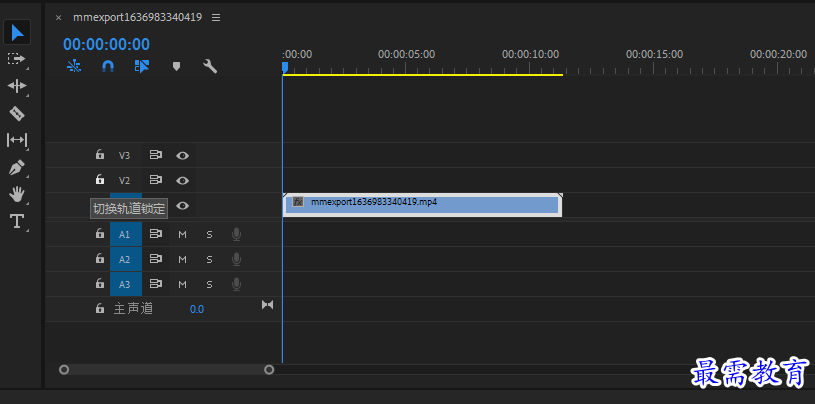
Task: Select the Ripple Edit tool
Action: pyautogui.click(x=17, y=86)
